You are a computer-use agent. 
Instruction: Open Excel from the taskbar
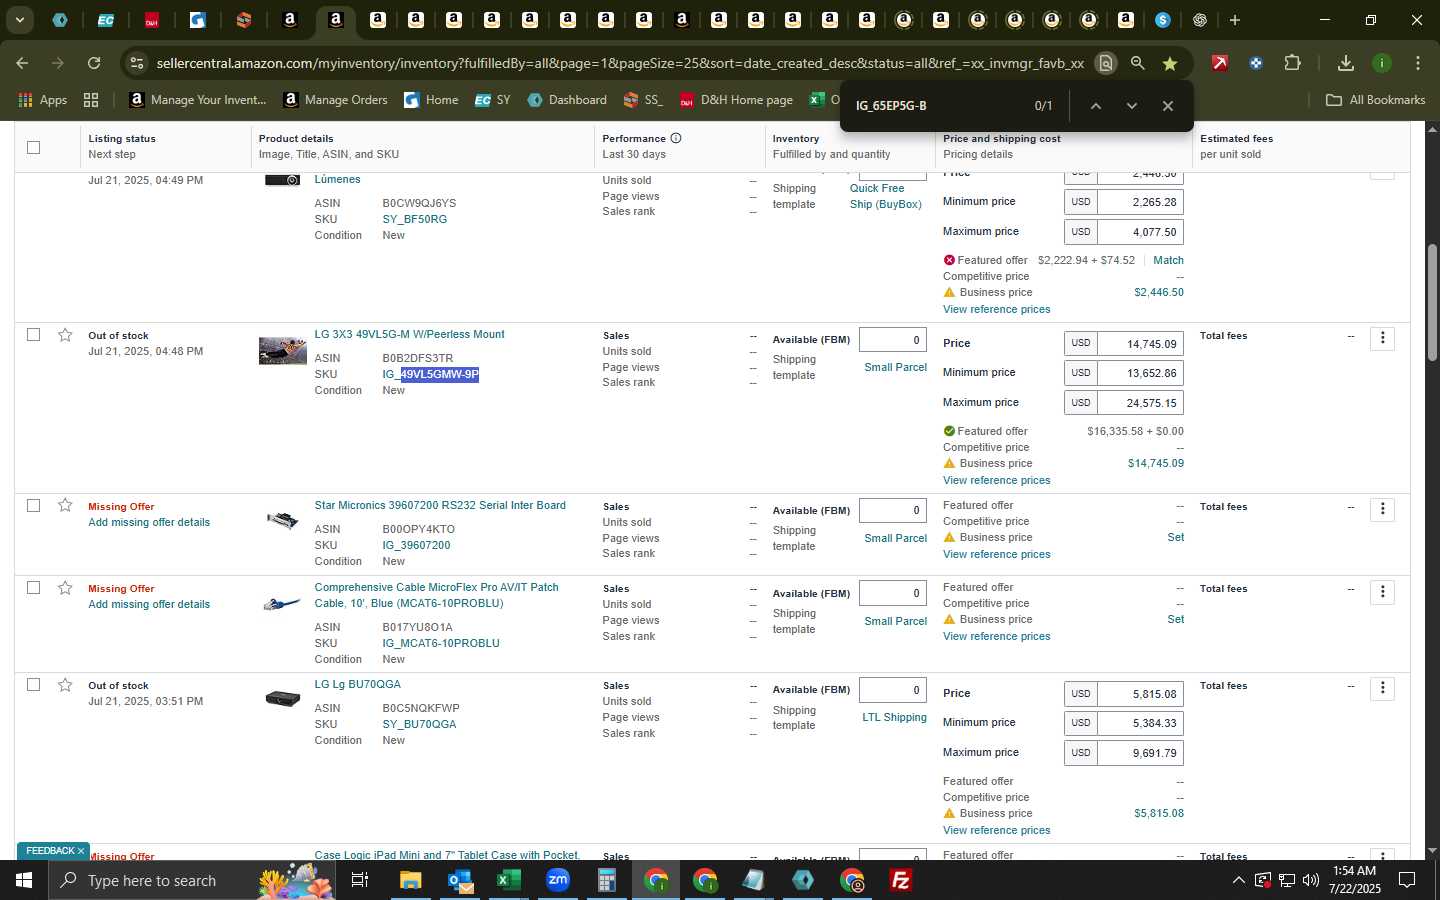click(x=508, y=880)
